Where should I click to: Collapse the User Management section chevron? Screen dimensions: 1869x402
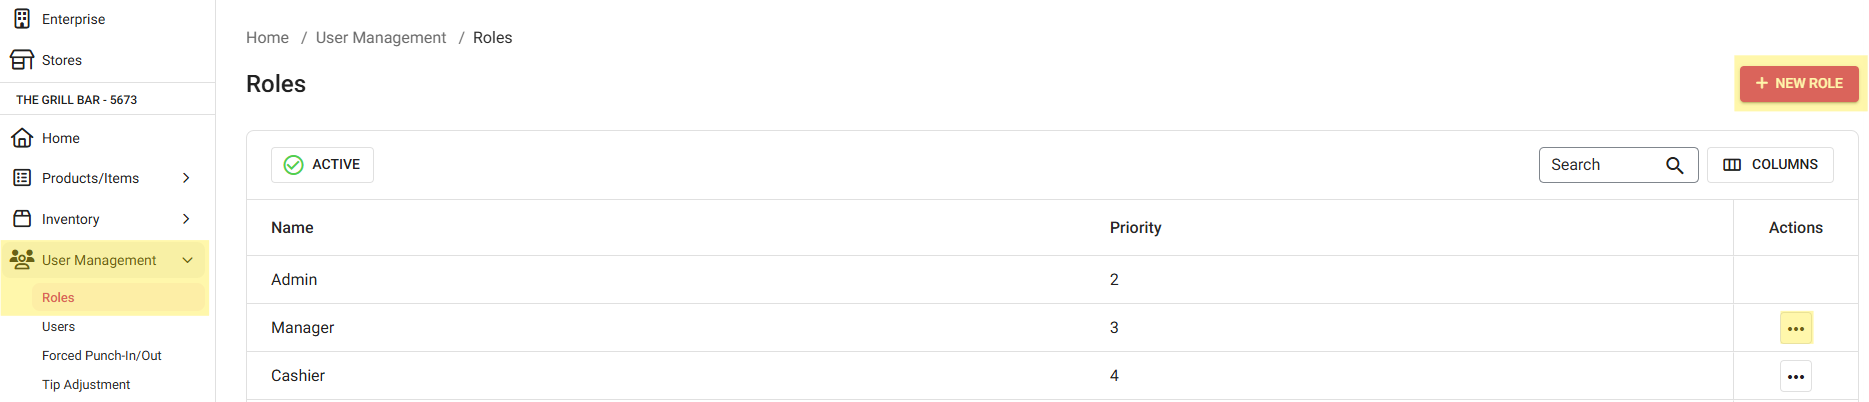coord(187,260)
